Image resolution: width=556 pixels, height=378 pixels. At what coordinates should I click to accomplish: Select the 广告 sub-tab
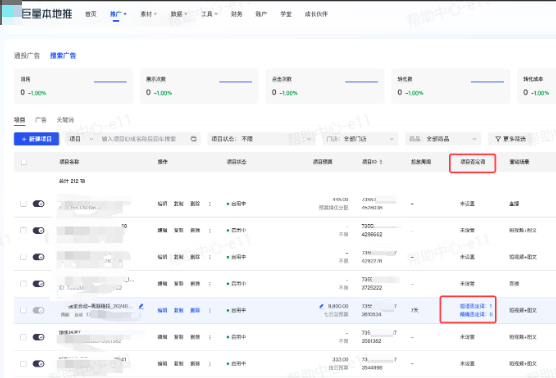point(41,120)
